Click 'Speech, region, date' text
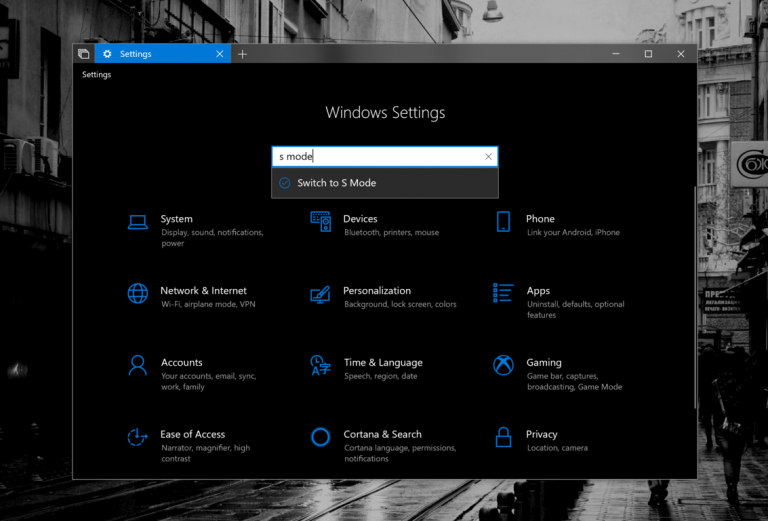This screenshot has height=521, width=768. (381, 377)
